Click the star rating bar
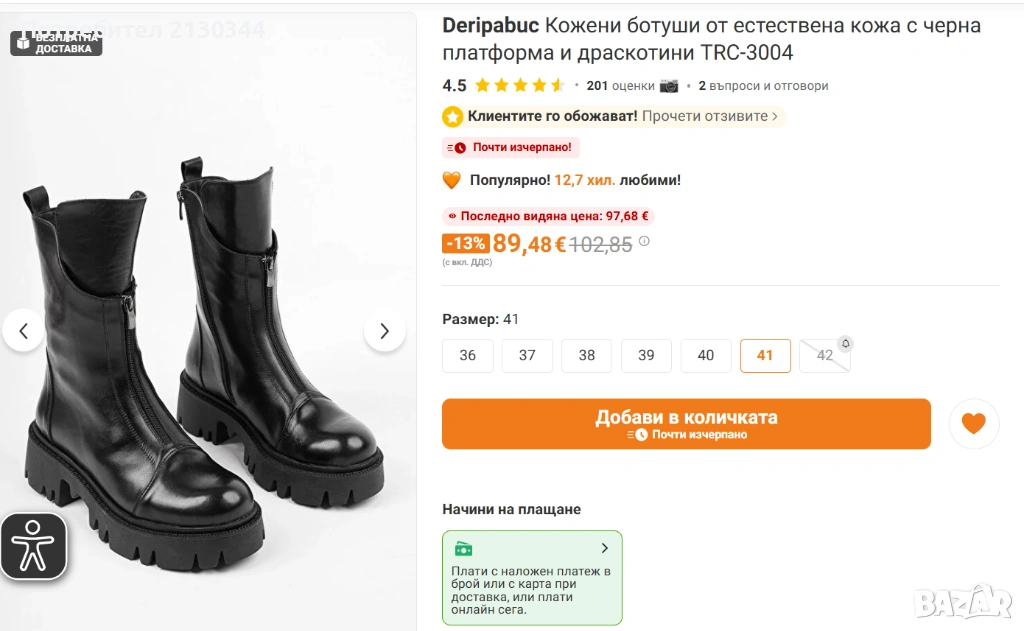Viewport: 1024px width, 631px height. click(x=519, y=86)
